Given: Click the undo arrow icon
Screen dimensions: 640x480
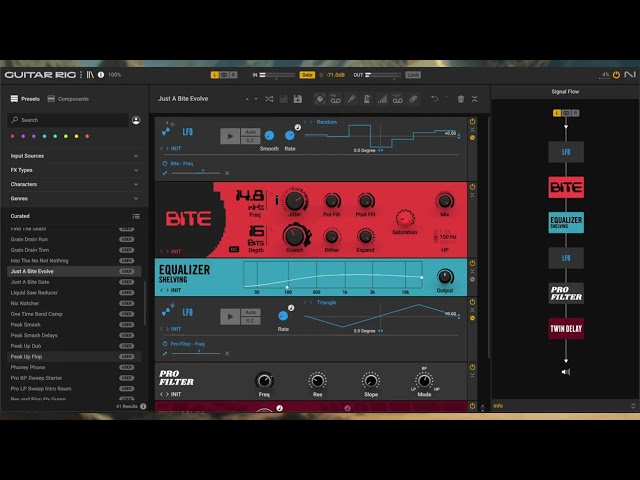Looking at the screenshot, I should coord(435,99).
